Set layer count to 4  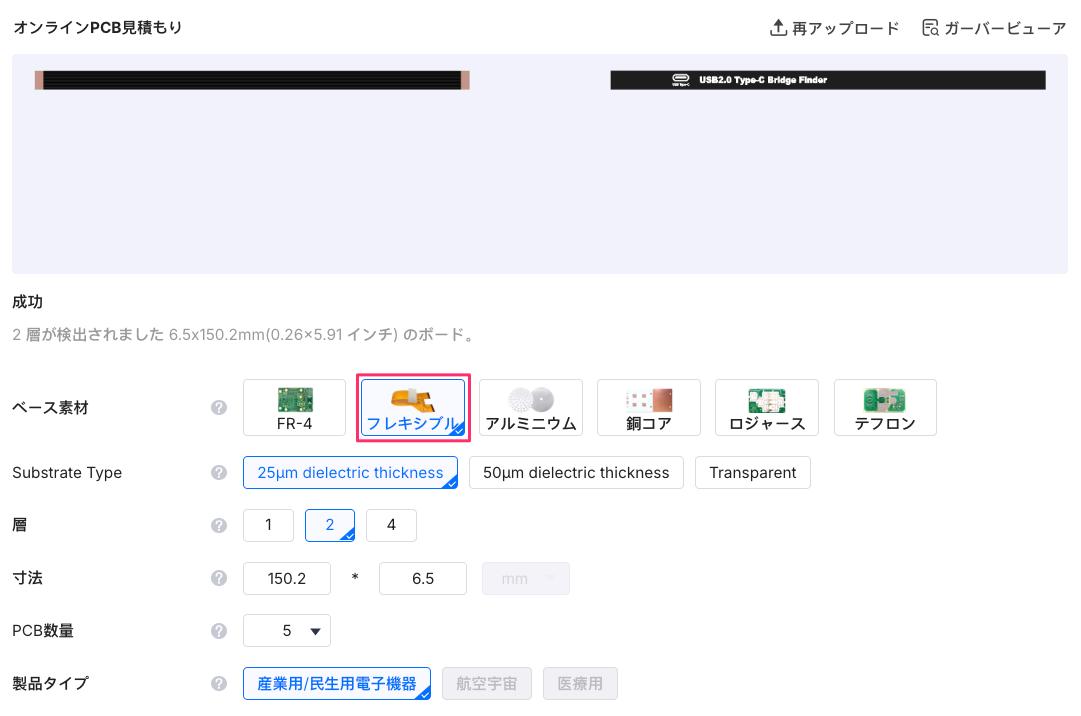(391, 525)
